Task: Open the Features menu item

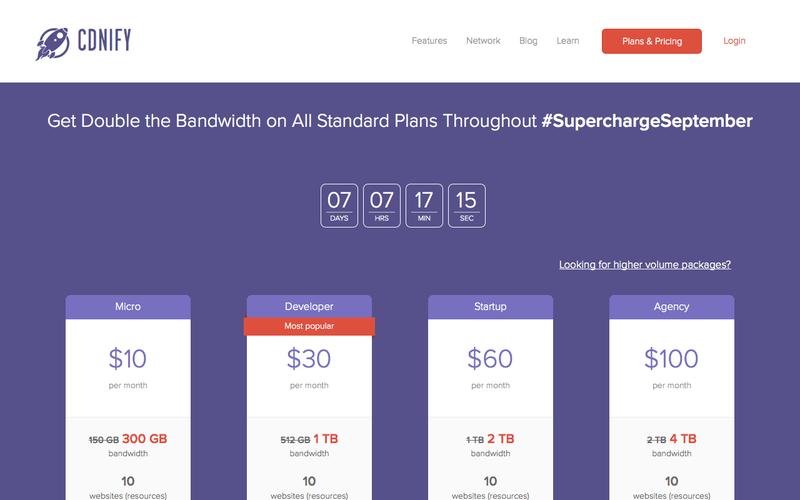Action: [x=429, y=41]
